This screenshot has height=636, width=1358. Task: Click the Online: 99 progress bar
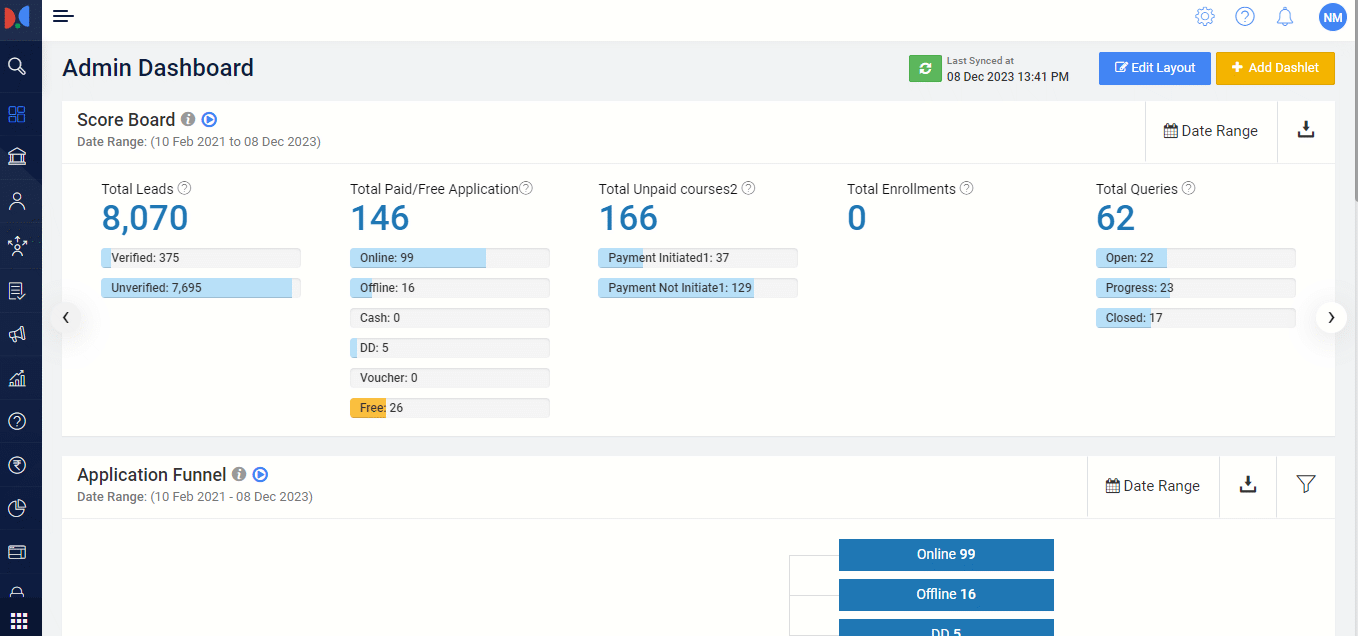(450, 258)
